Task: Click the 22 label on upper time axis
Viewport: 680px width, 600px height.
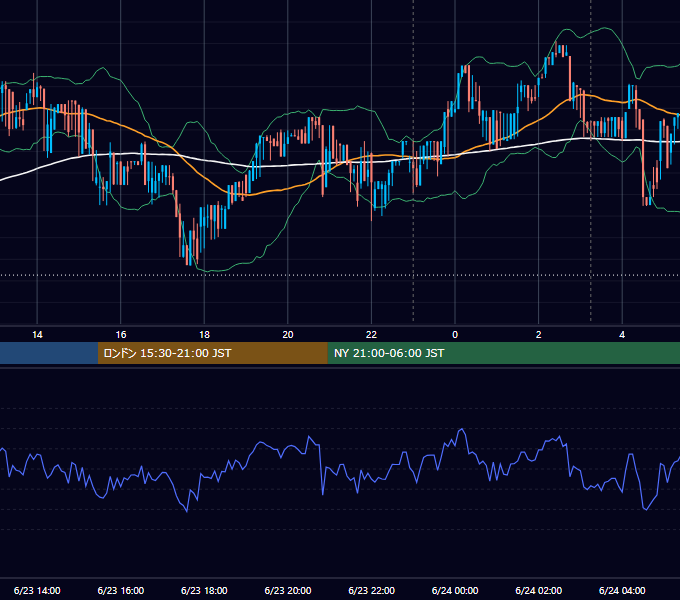Action: click(x=371, y=335)
